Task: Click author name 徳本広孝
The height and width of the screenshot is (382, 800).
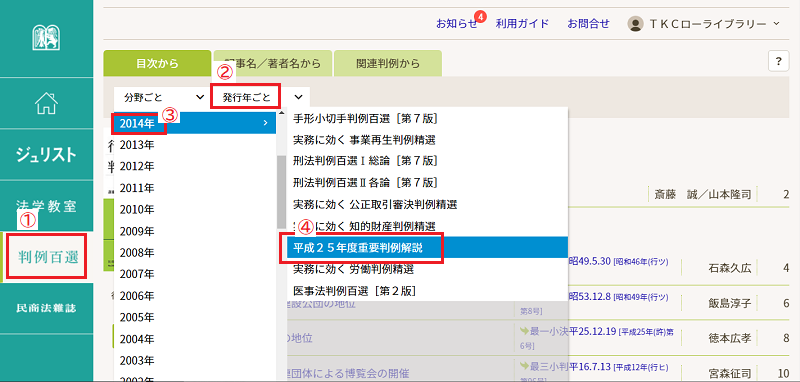Action: click(730, 338)
